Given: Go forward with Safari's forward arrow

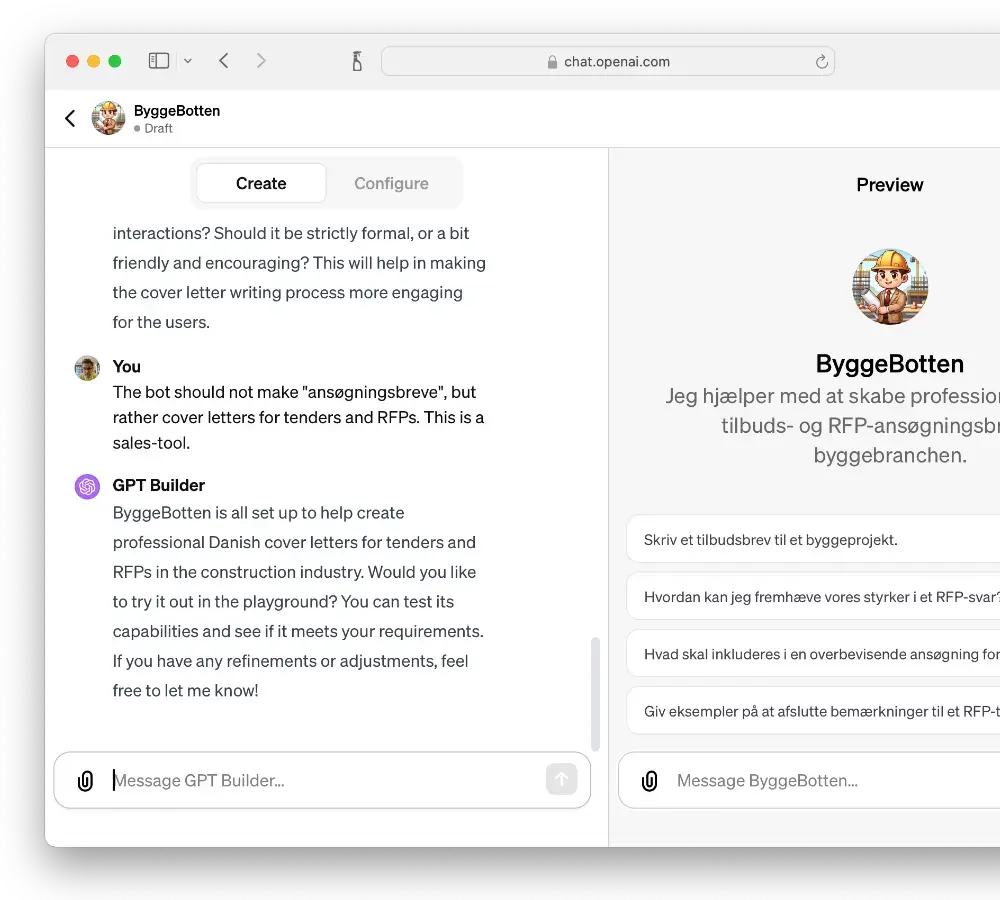Looking at the screenshot, I should coord(261,61).
